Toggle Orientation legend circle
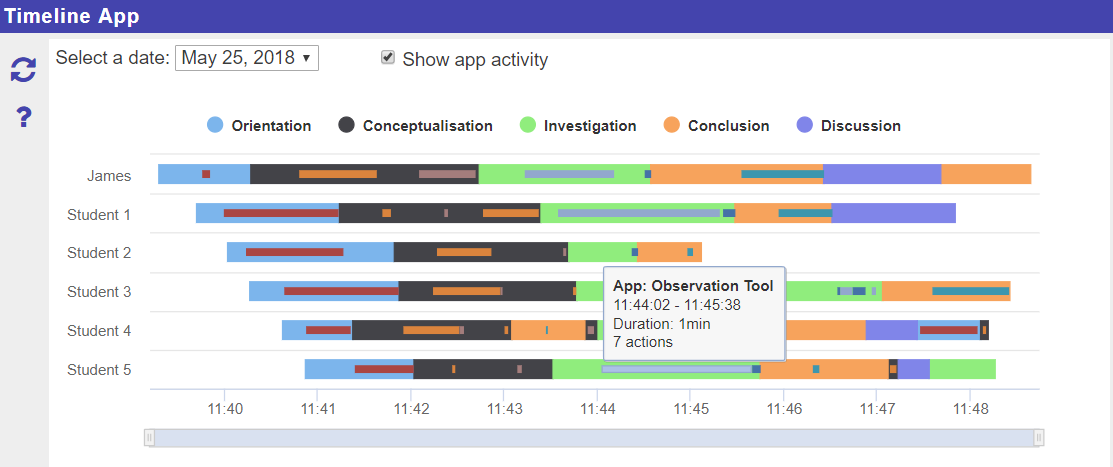The height and width of the screenshot is (467, 1113). click(x=215, y=126)
